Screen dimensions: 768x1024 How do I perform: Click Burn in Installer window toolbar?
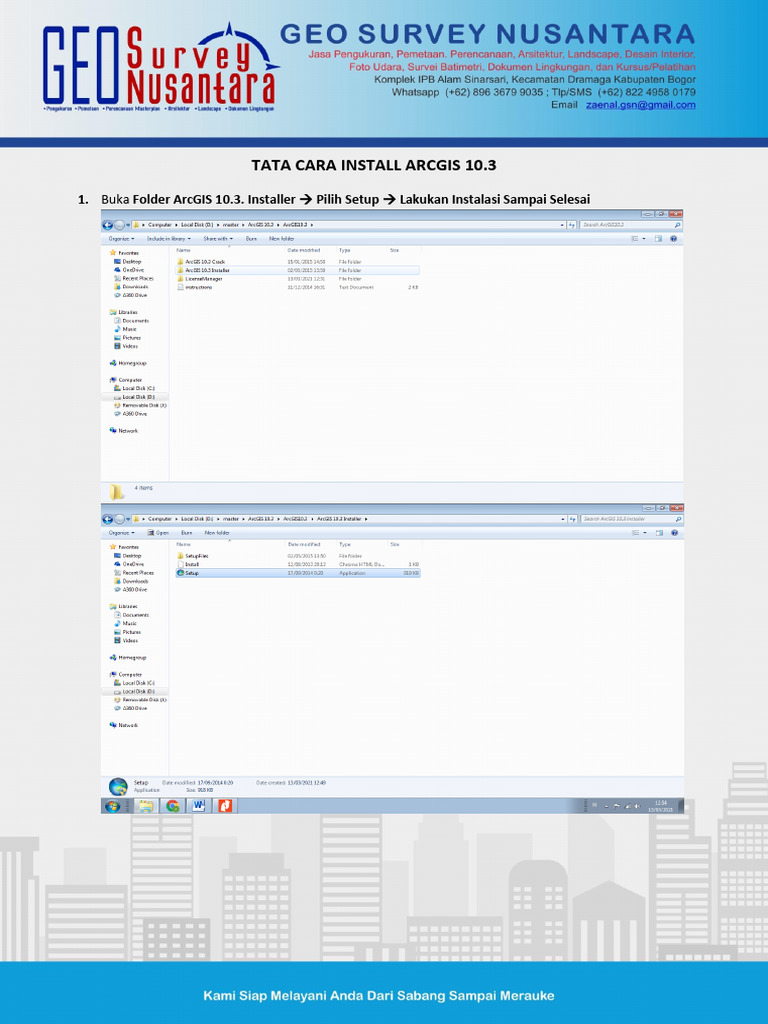pos(186,533)
